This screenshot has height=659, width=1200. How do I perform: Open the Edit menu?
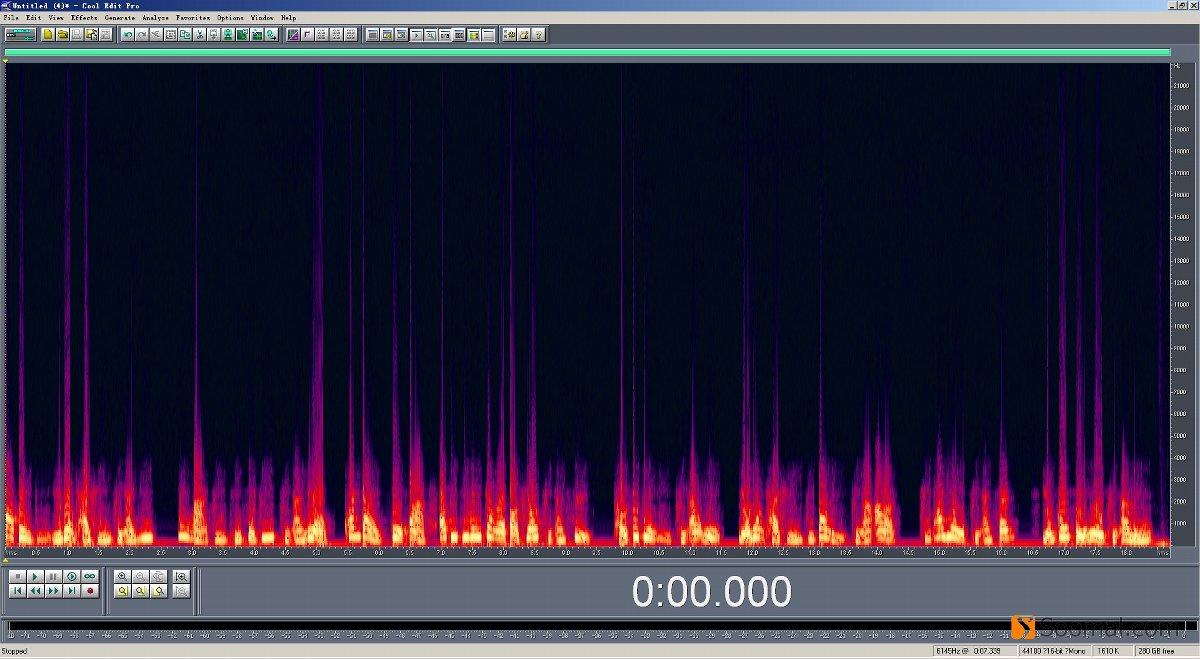pyautogui.click(x=34, y=18)
